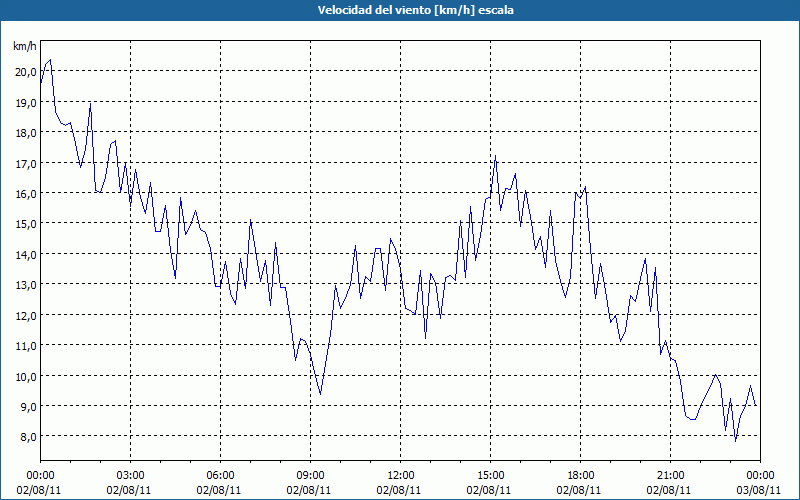Click the "21:00" time axis label
Screen dimensions: 800x500
[670, 476]
